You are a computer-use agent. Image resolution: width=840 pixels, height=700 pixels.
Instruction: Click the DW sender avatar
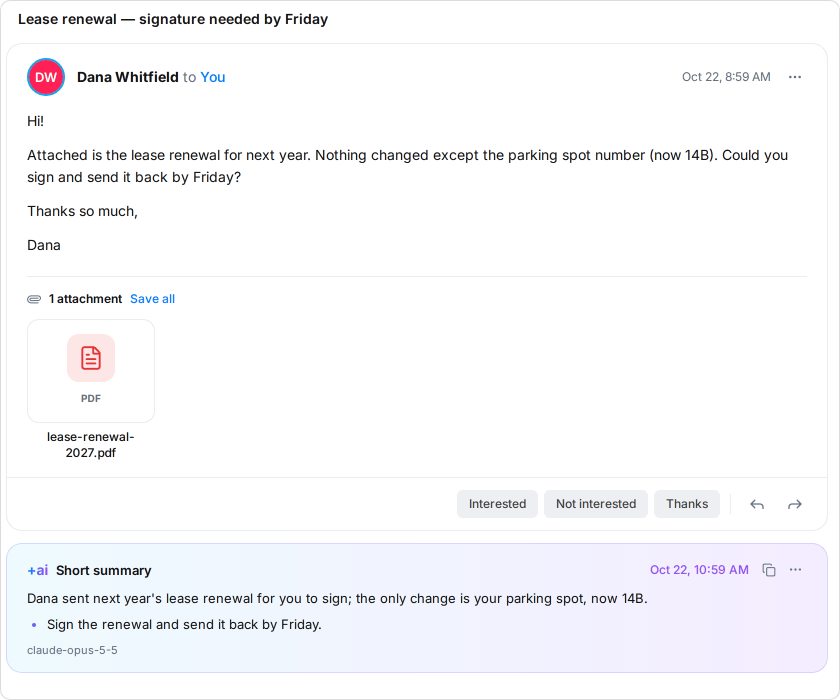(46, 77)
